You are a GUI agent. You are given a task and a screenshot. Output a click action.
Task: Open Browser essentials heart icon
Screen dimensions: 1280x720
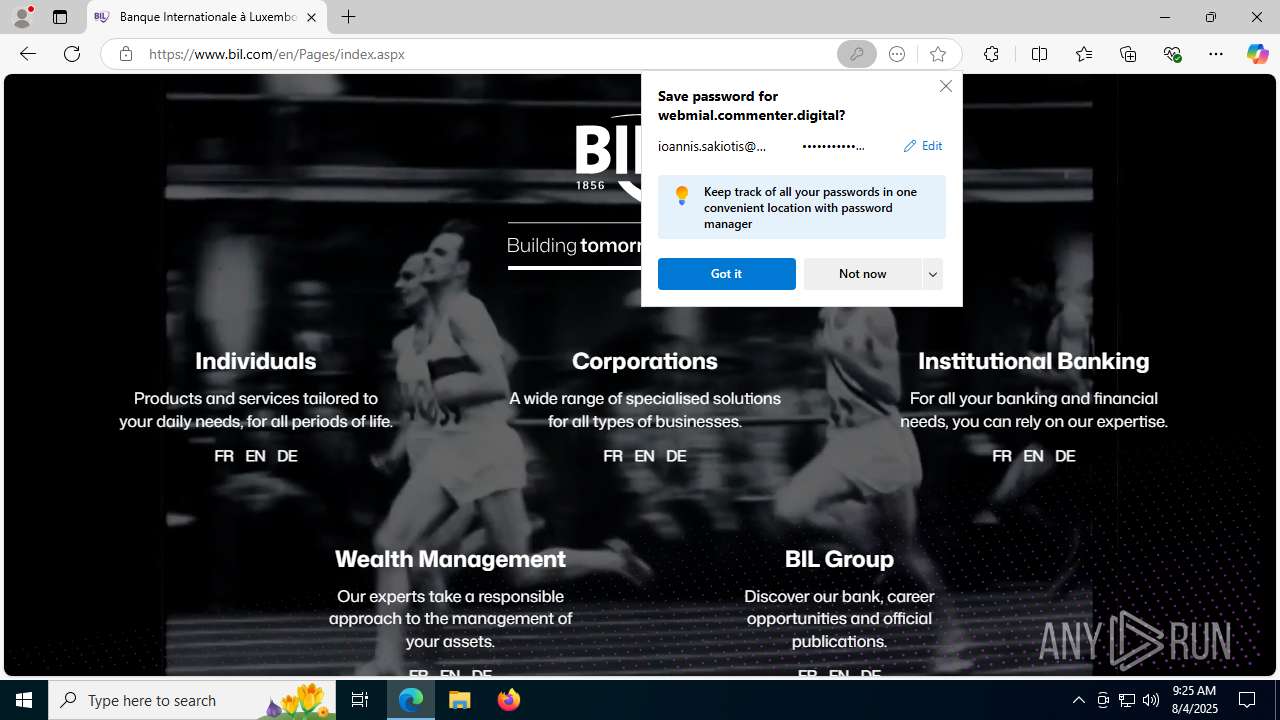(x=1172, y=54)
